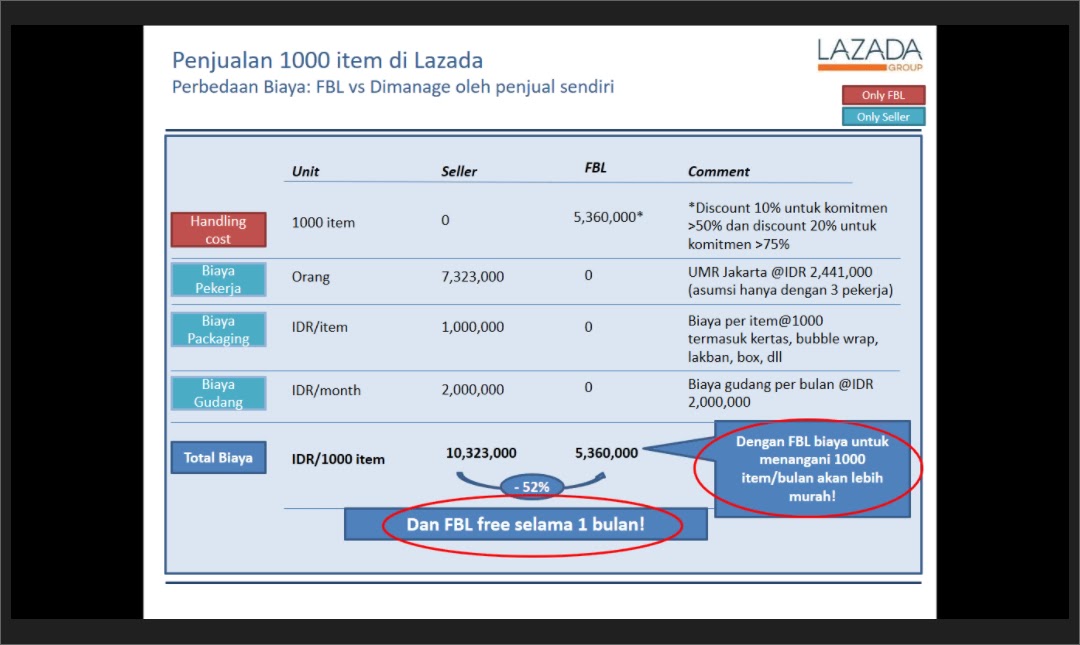Click the '*Discount 10% untuk komitmen' comment

787,226
